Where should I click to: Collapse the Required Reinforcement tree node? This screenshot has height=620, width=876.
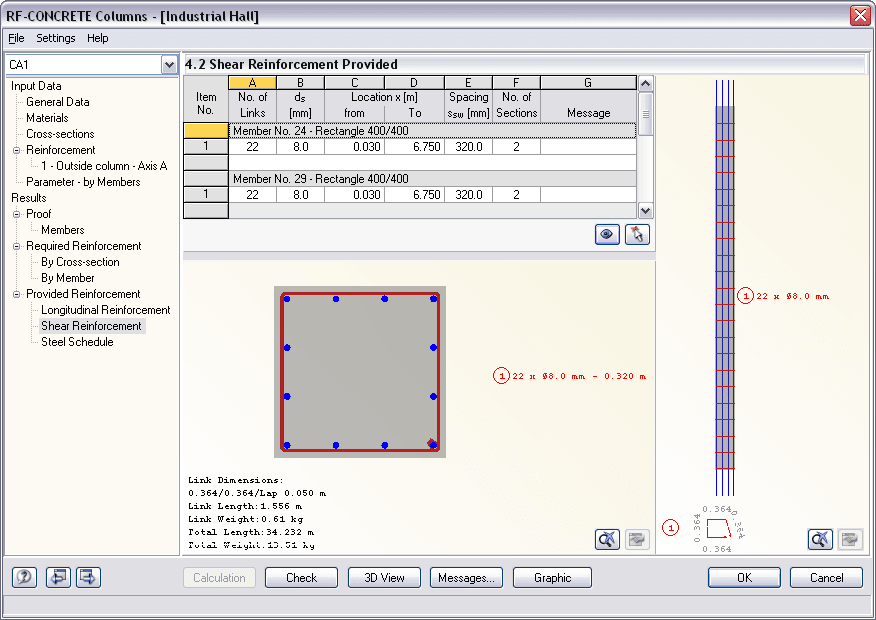tap(17, 246)
